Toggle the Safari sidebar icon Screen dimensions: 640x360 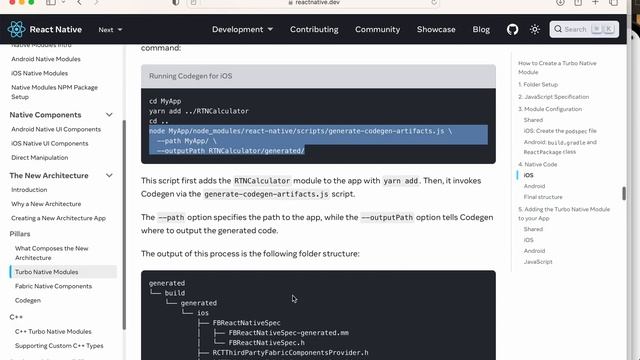tap(51, 2)
